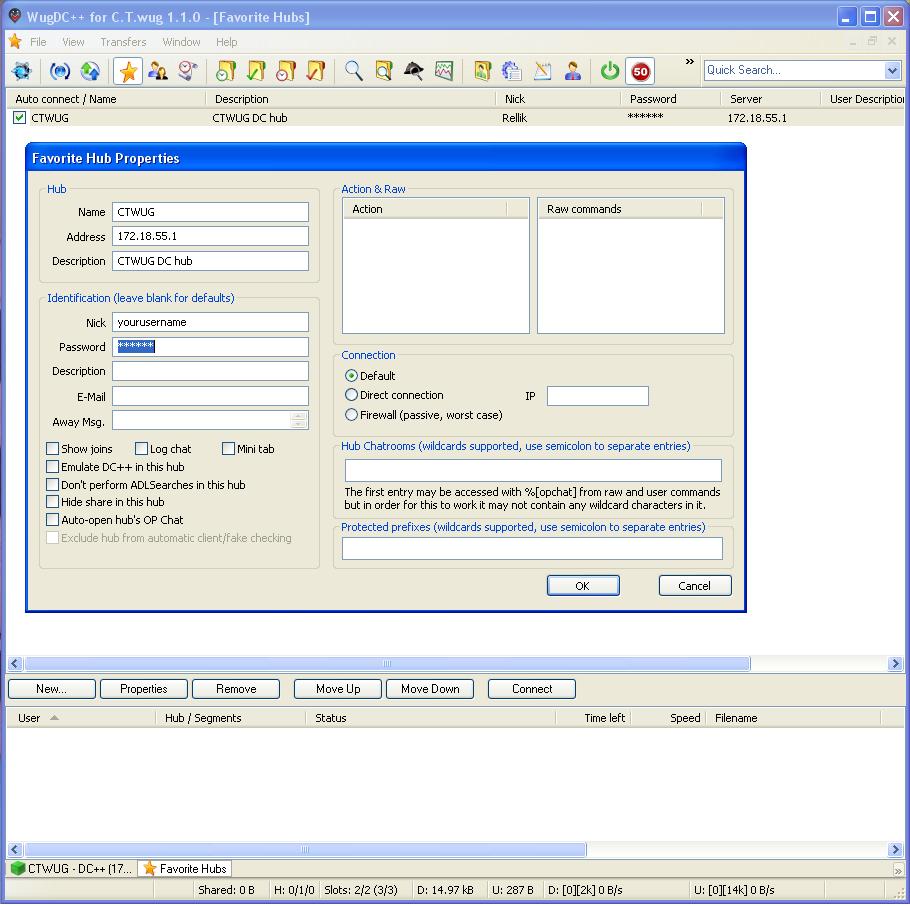Open ADL Search folder-magnifier icon
The image size is (910, 906).
pyautogui.click(x=384, y=71)
